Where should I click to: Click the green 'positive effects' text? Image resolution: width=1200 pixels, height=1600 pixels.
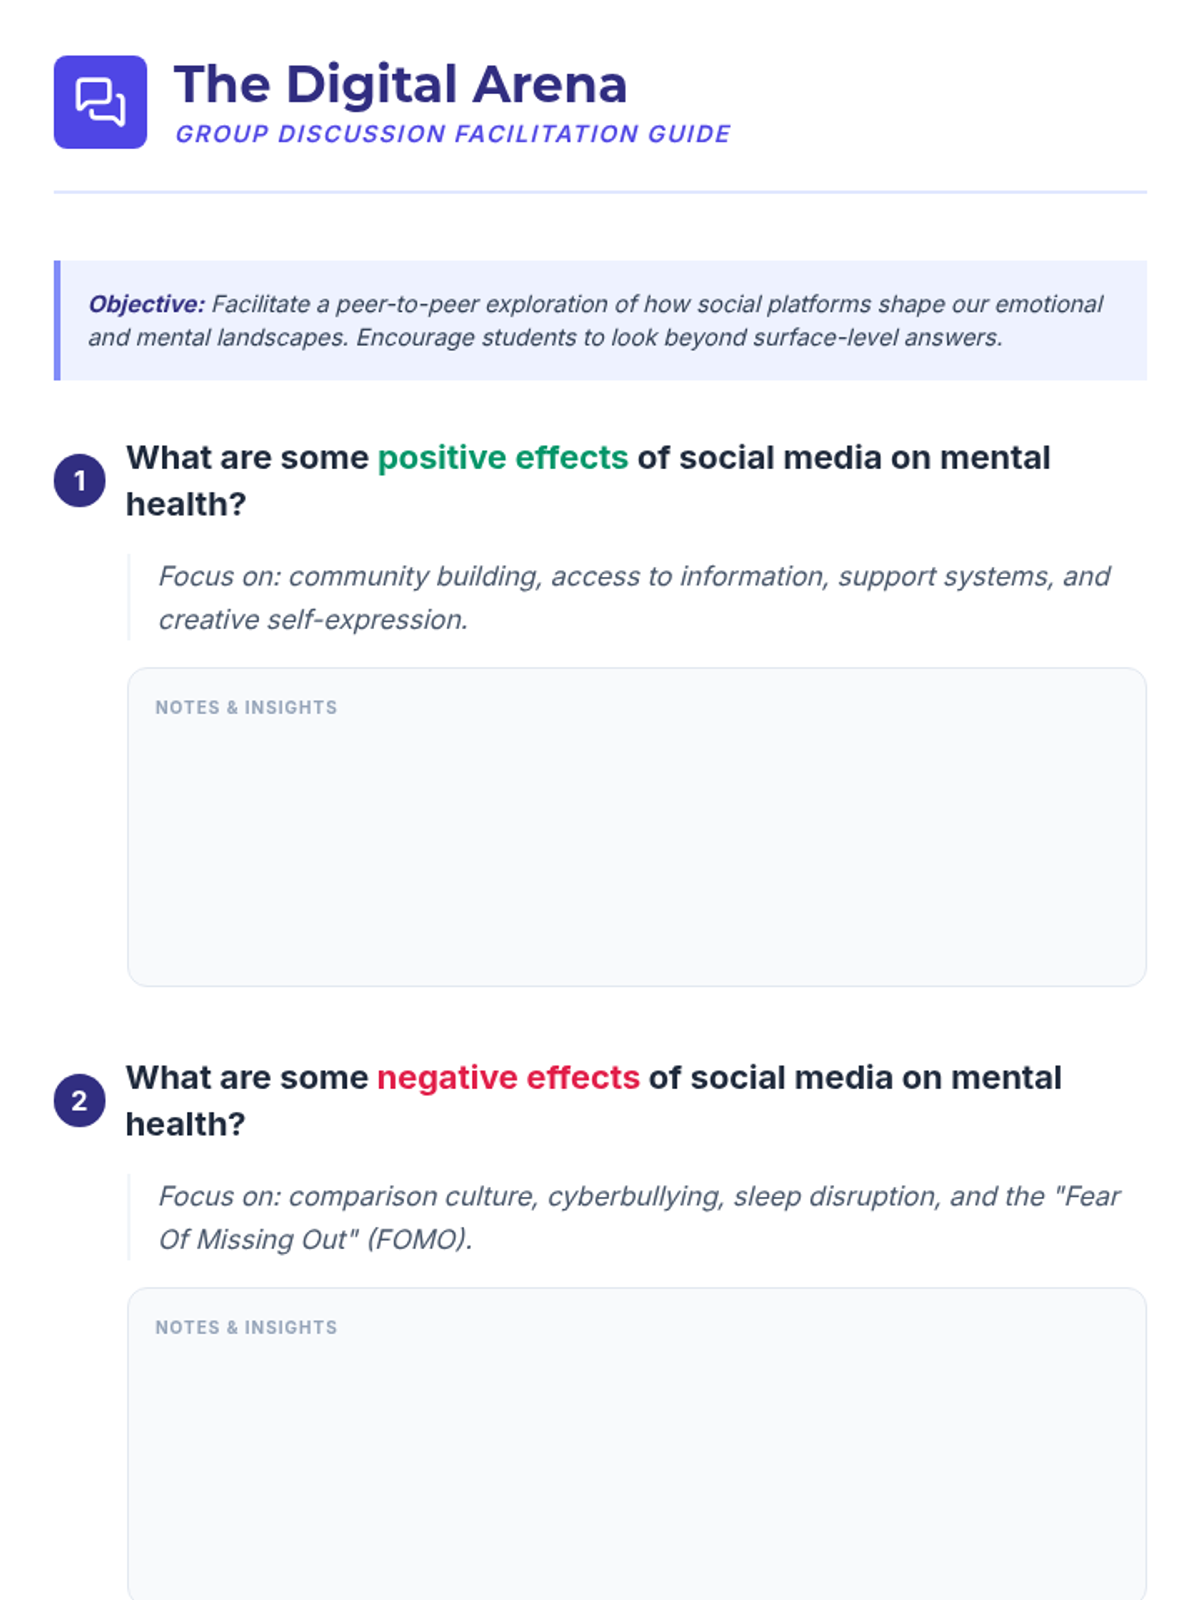coord(503,457)
